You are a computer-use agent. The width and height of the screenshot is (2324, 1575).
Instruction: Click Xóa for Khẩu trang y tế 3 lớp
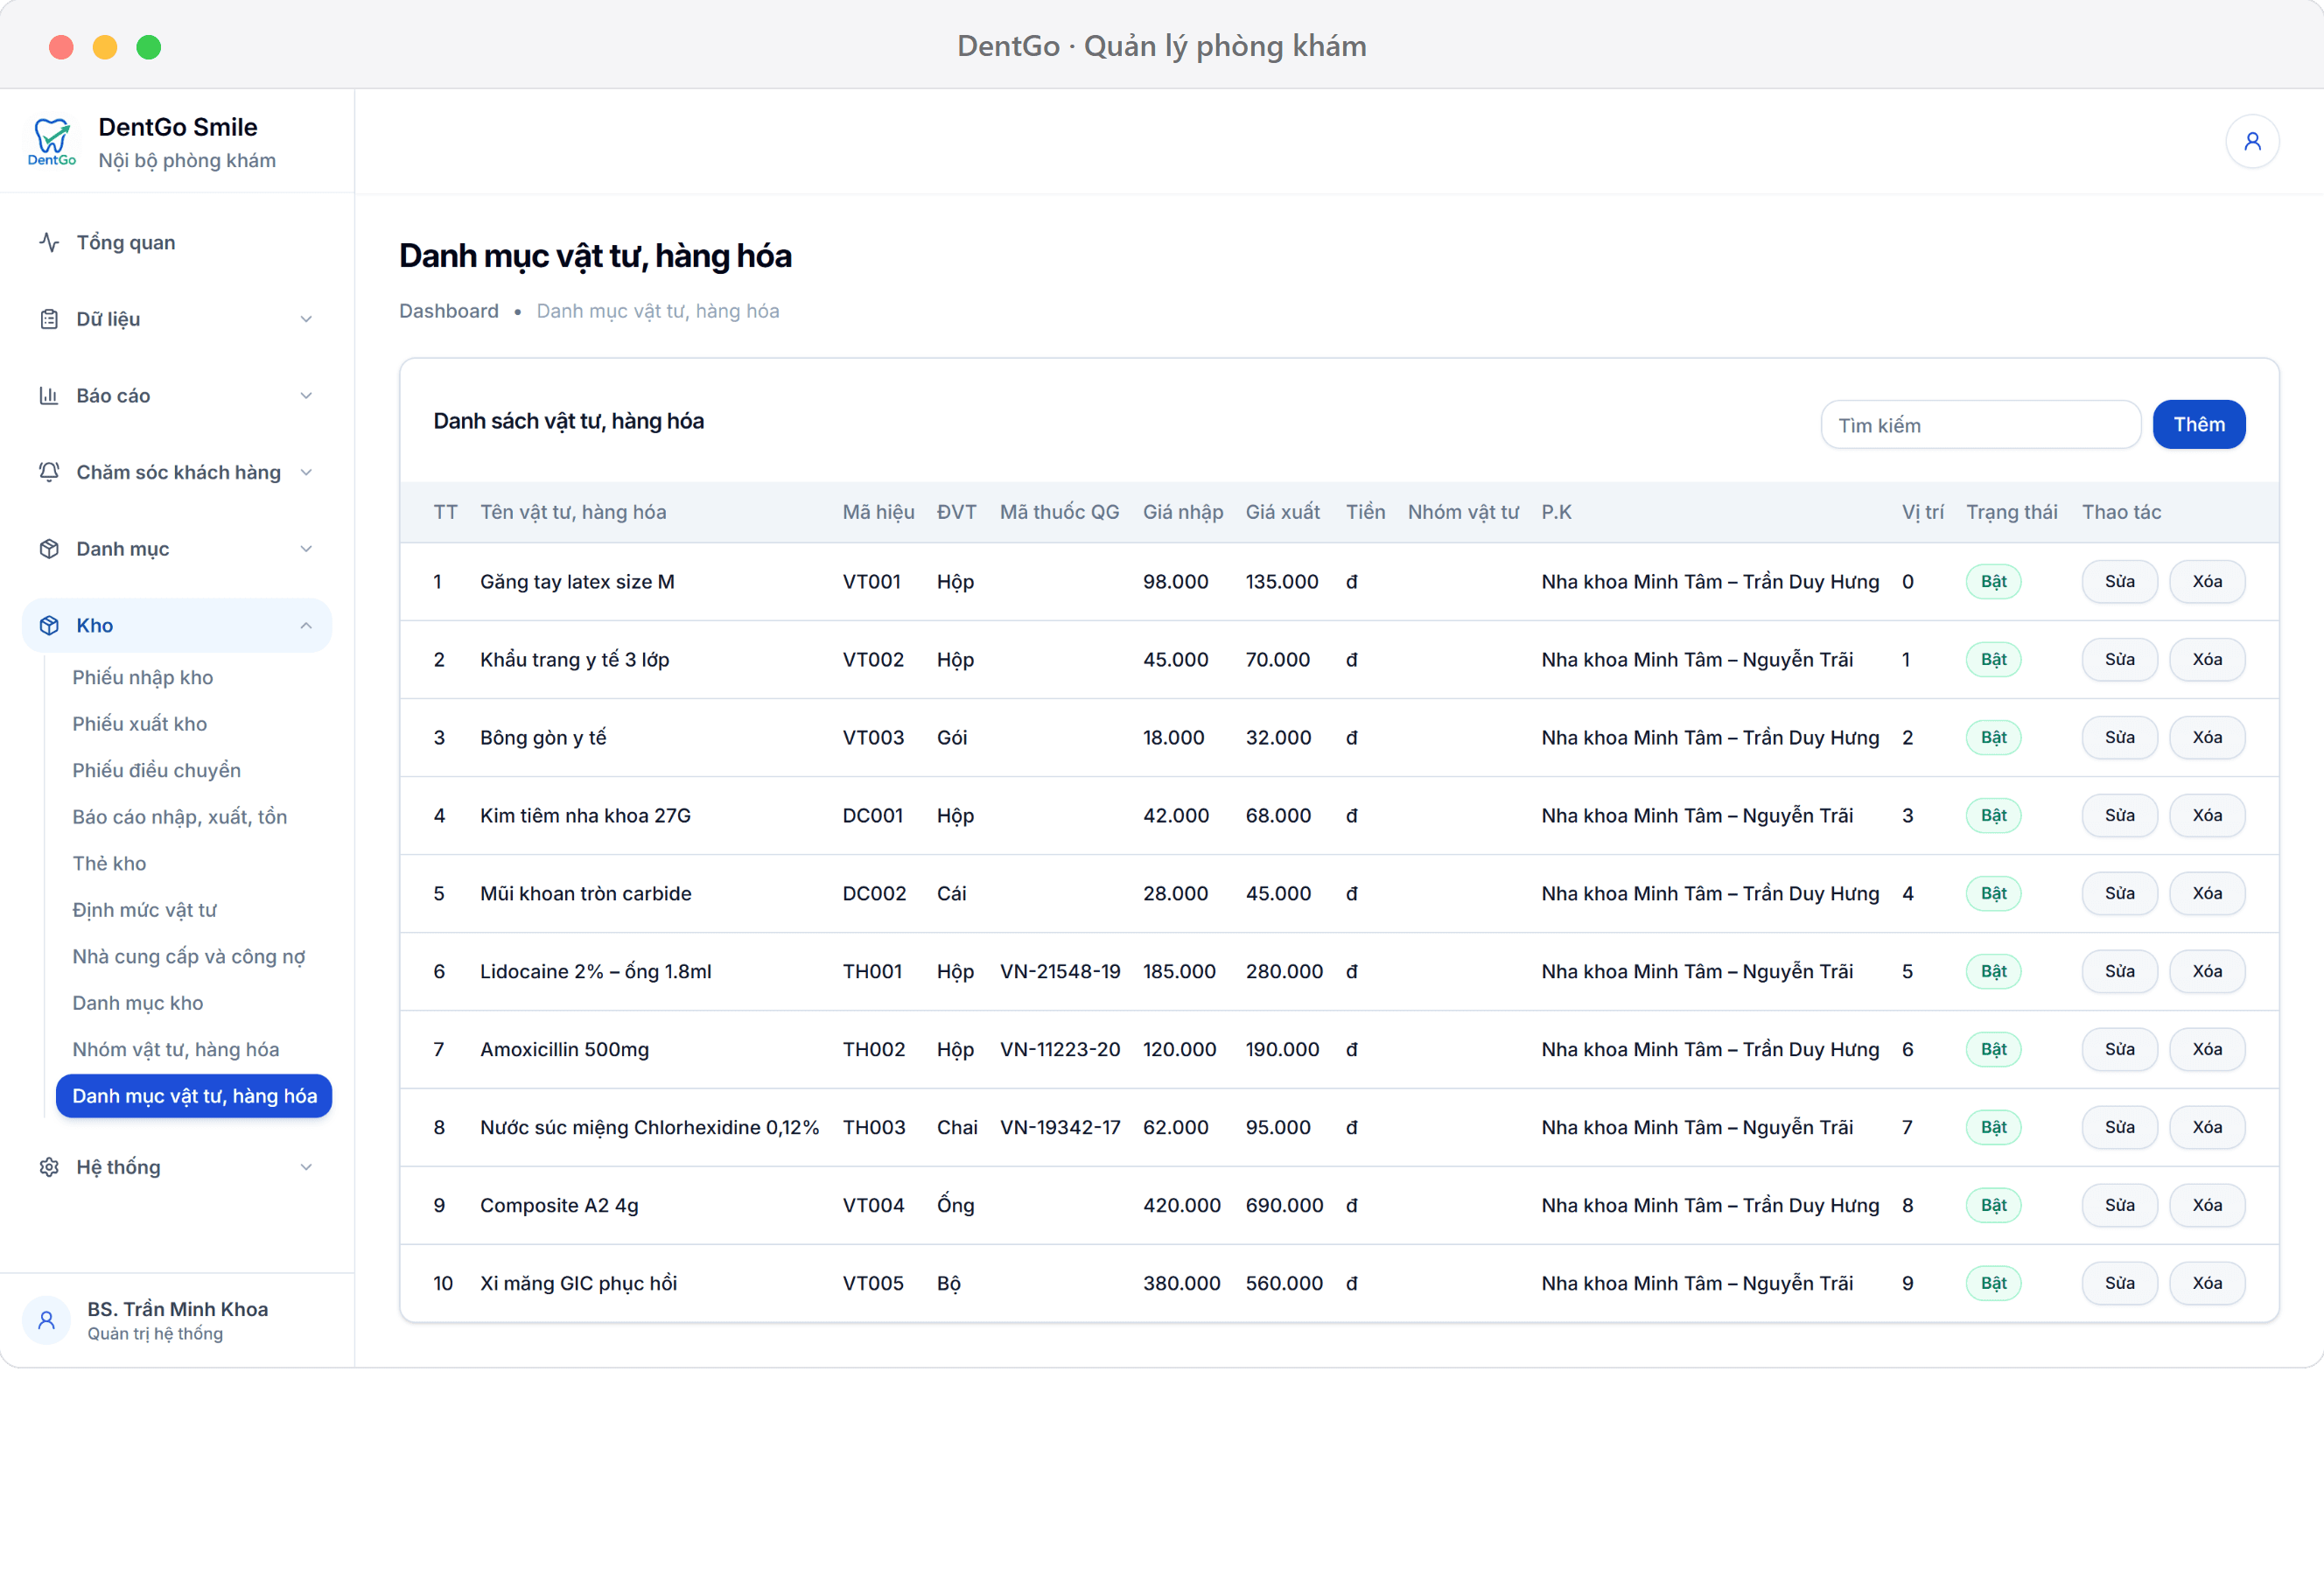[x=2207, y=660]
